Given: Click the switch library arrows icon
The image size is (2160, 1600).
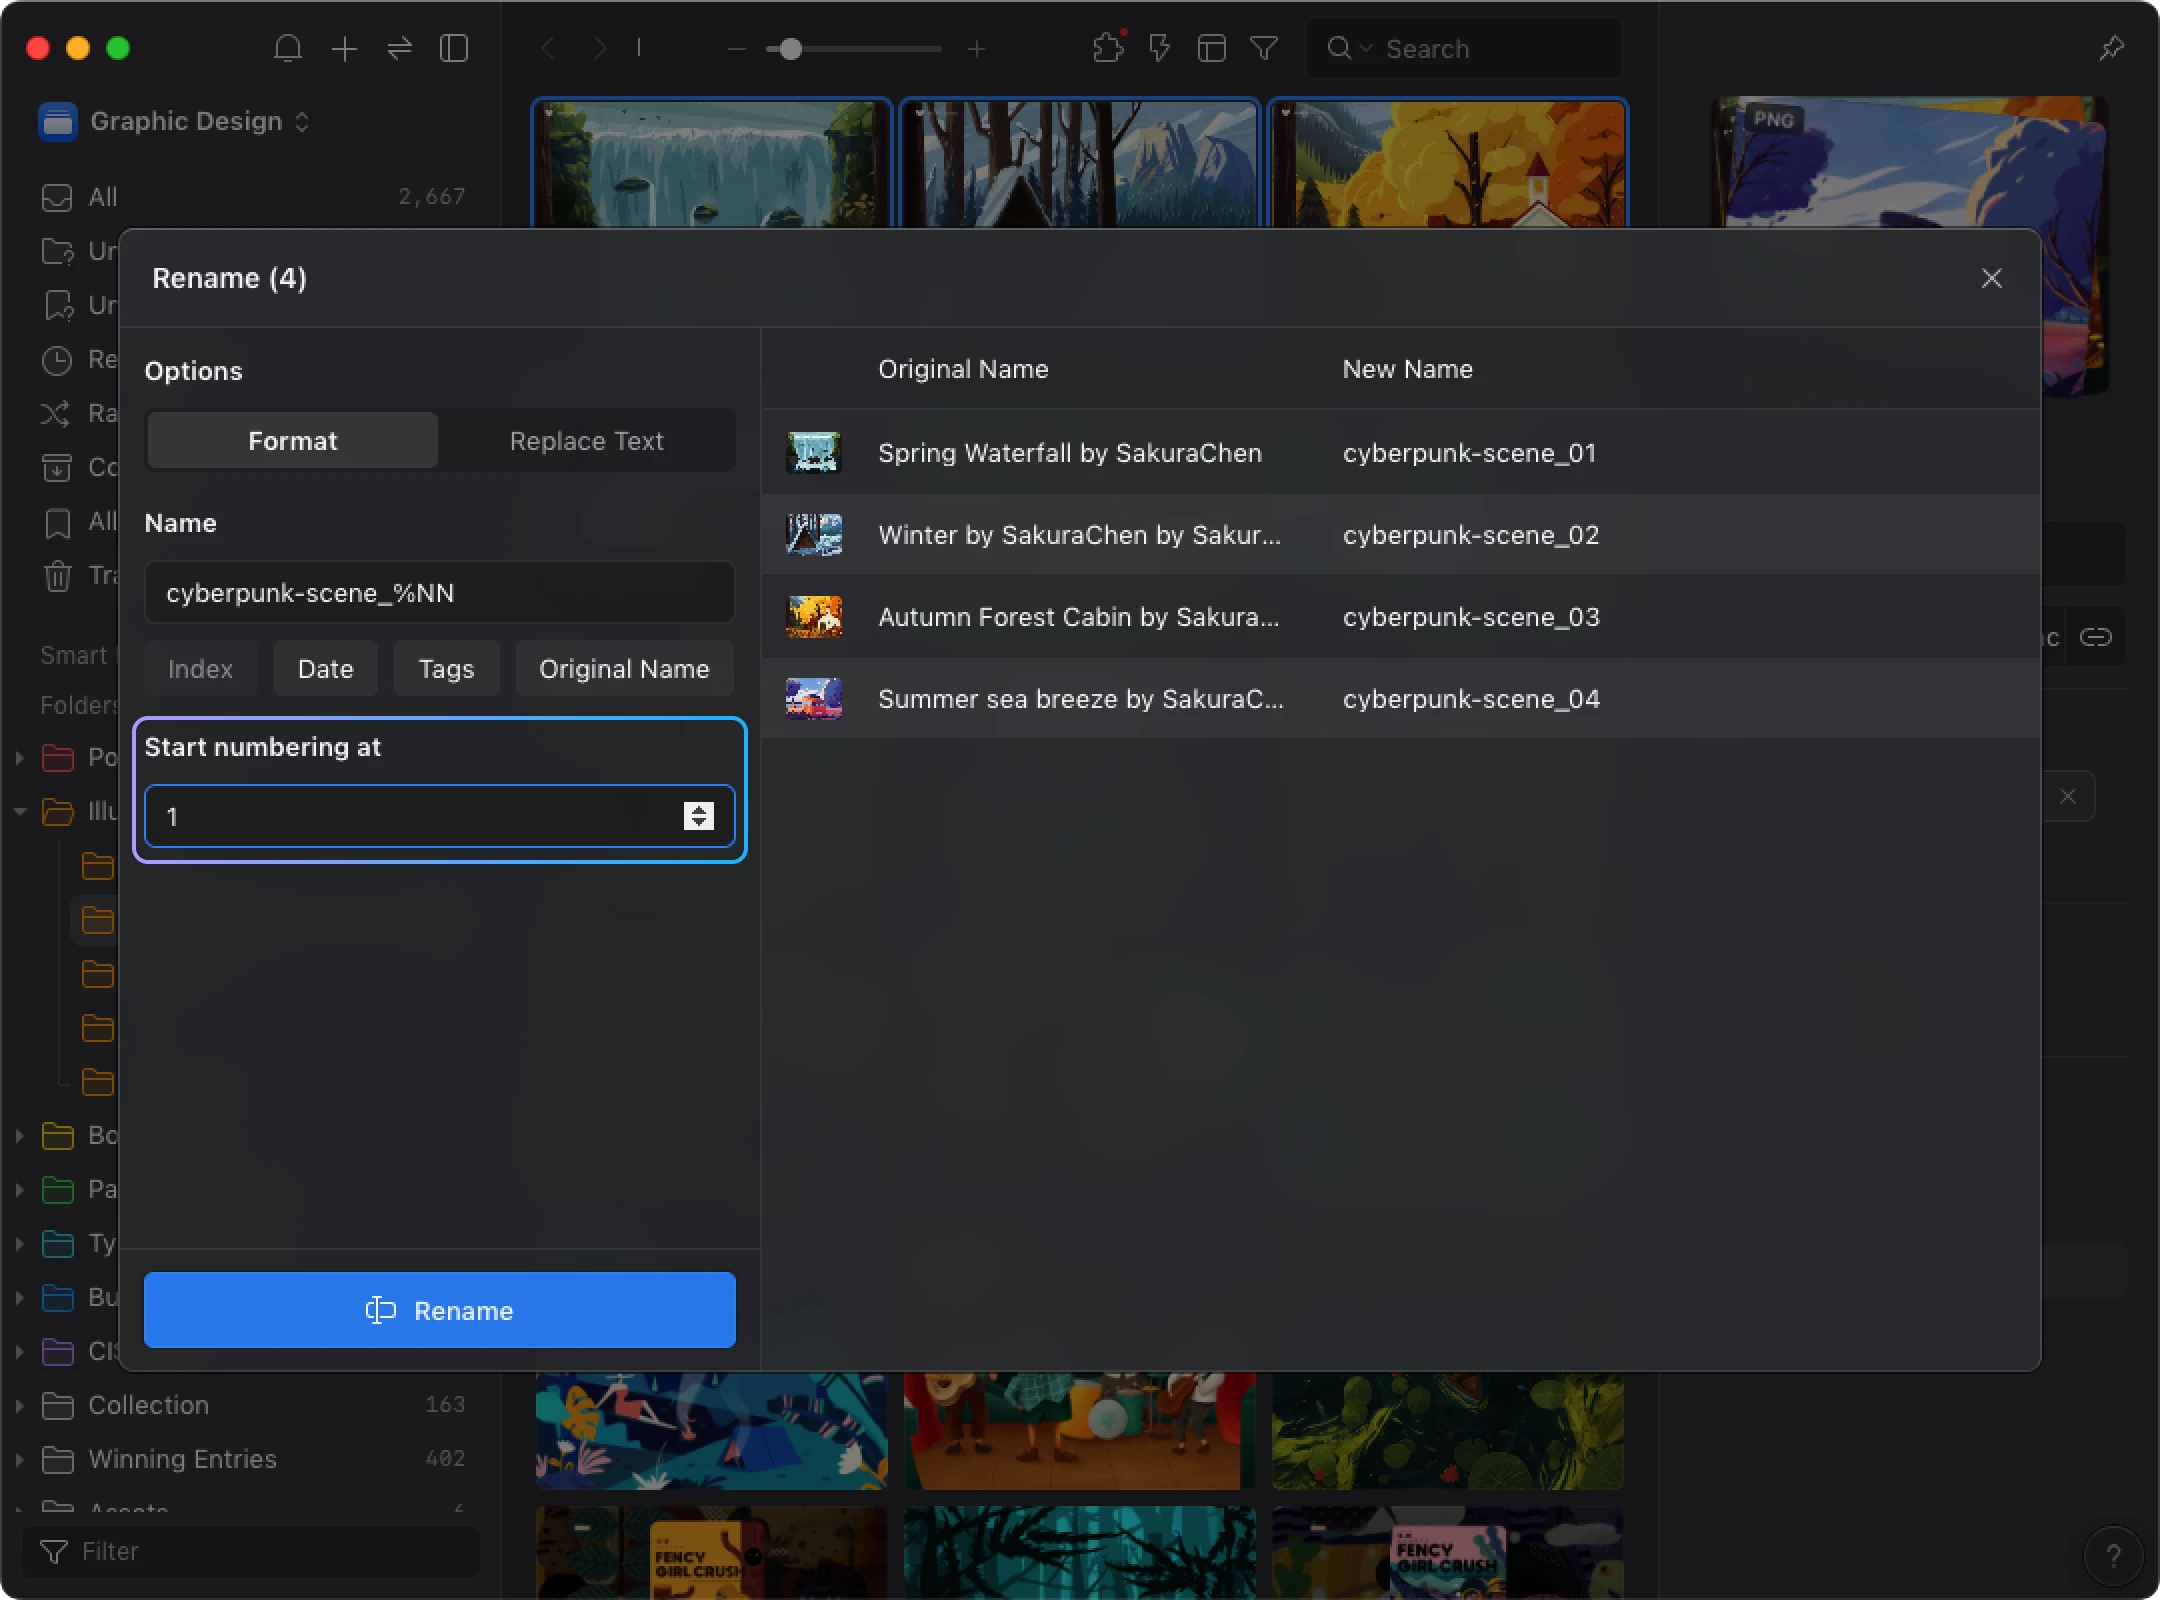Looking at the screenshot, I should (400, 48).
